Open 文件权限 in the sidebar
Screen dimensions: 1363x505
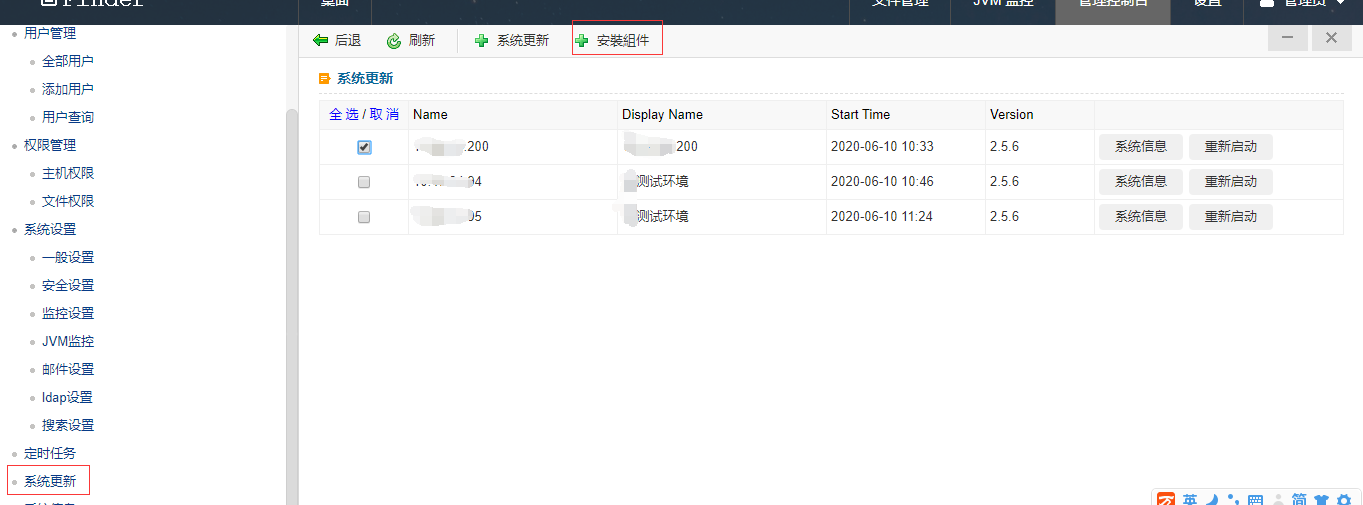(68, 201)
